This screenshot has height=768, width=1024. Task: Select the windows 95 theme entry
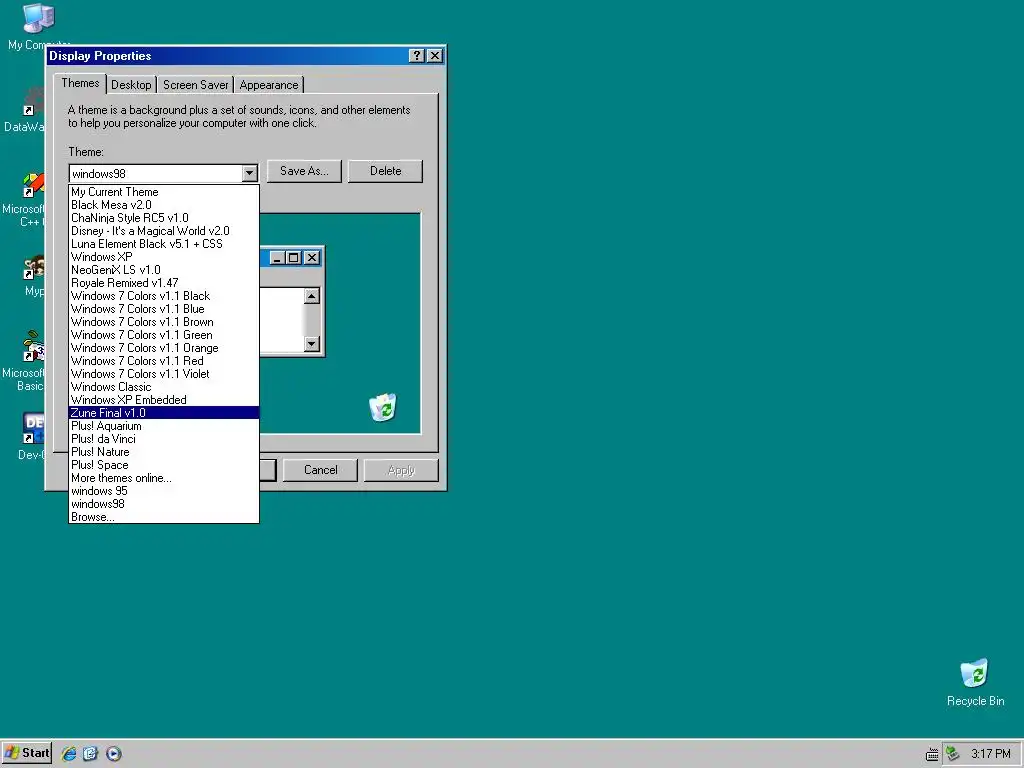pyautogui.click(x=164, y=491)
